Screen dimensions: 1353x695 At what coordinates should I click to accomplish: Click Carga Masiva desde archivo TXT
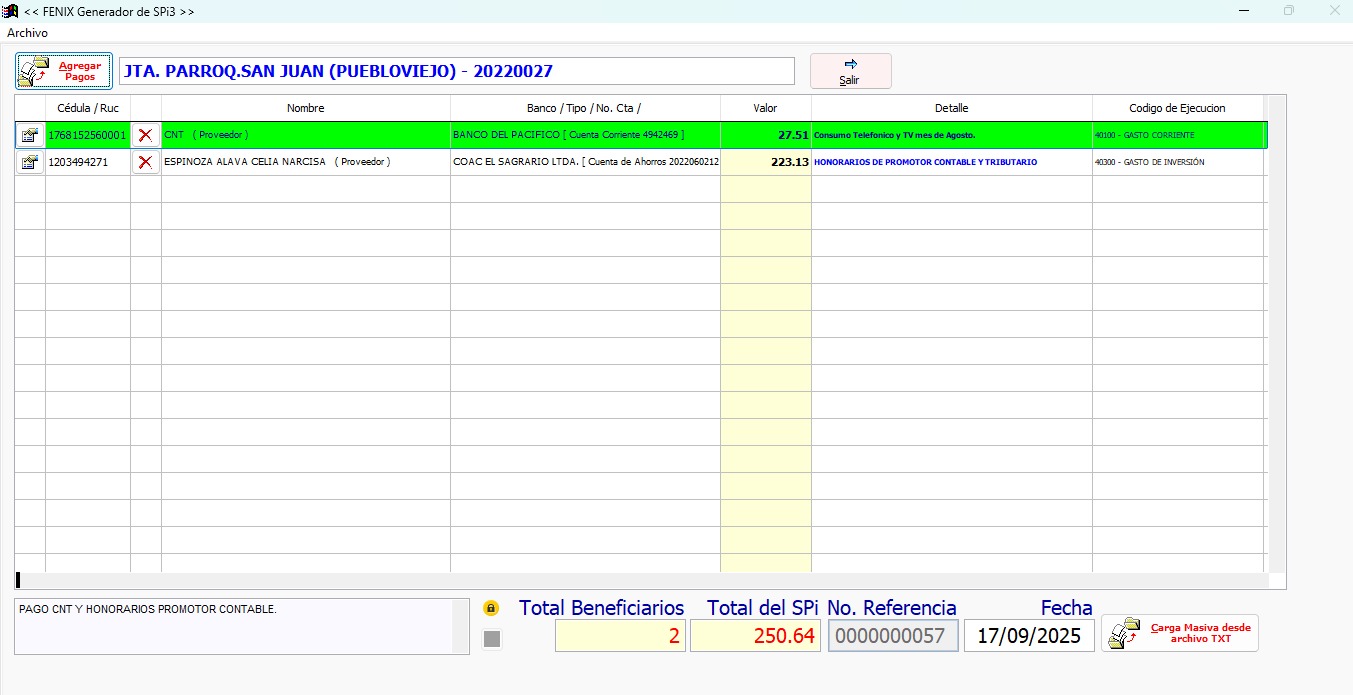[1180, 633]
